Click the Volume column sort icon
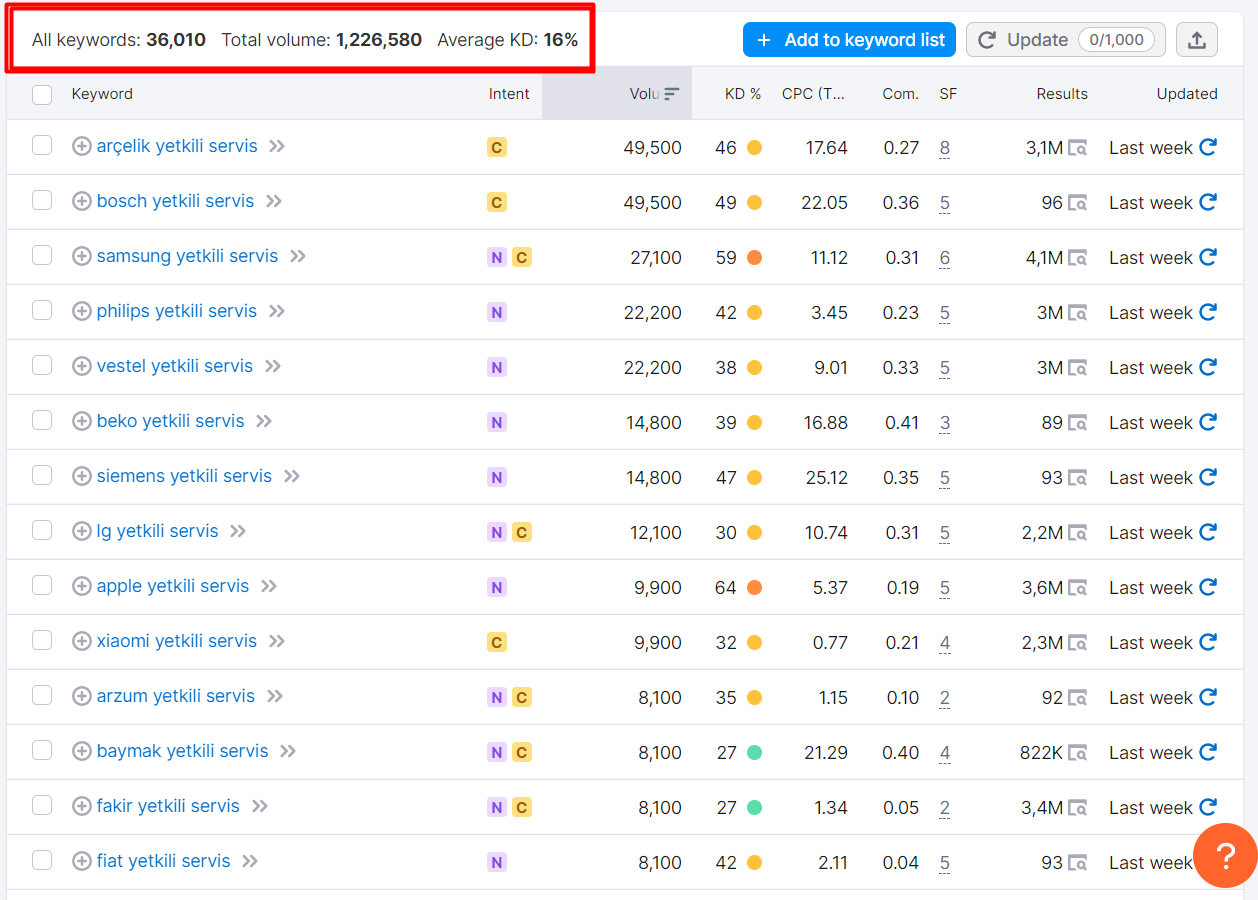Image resolution: width=1258 pixels, height=900 pixels. tap(671, 94)
